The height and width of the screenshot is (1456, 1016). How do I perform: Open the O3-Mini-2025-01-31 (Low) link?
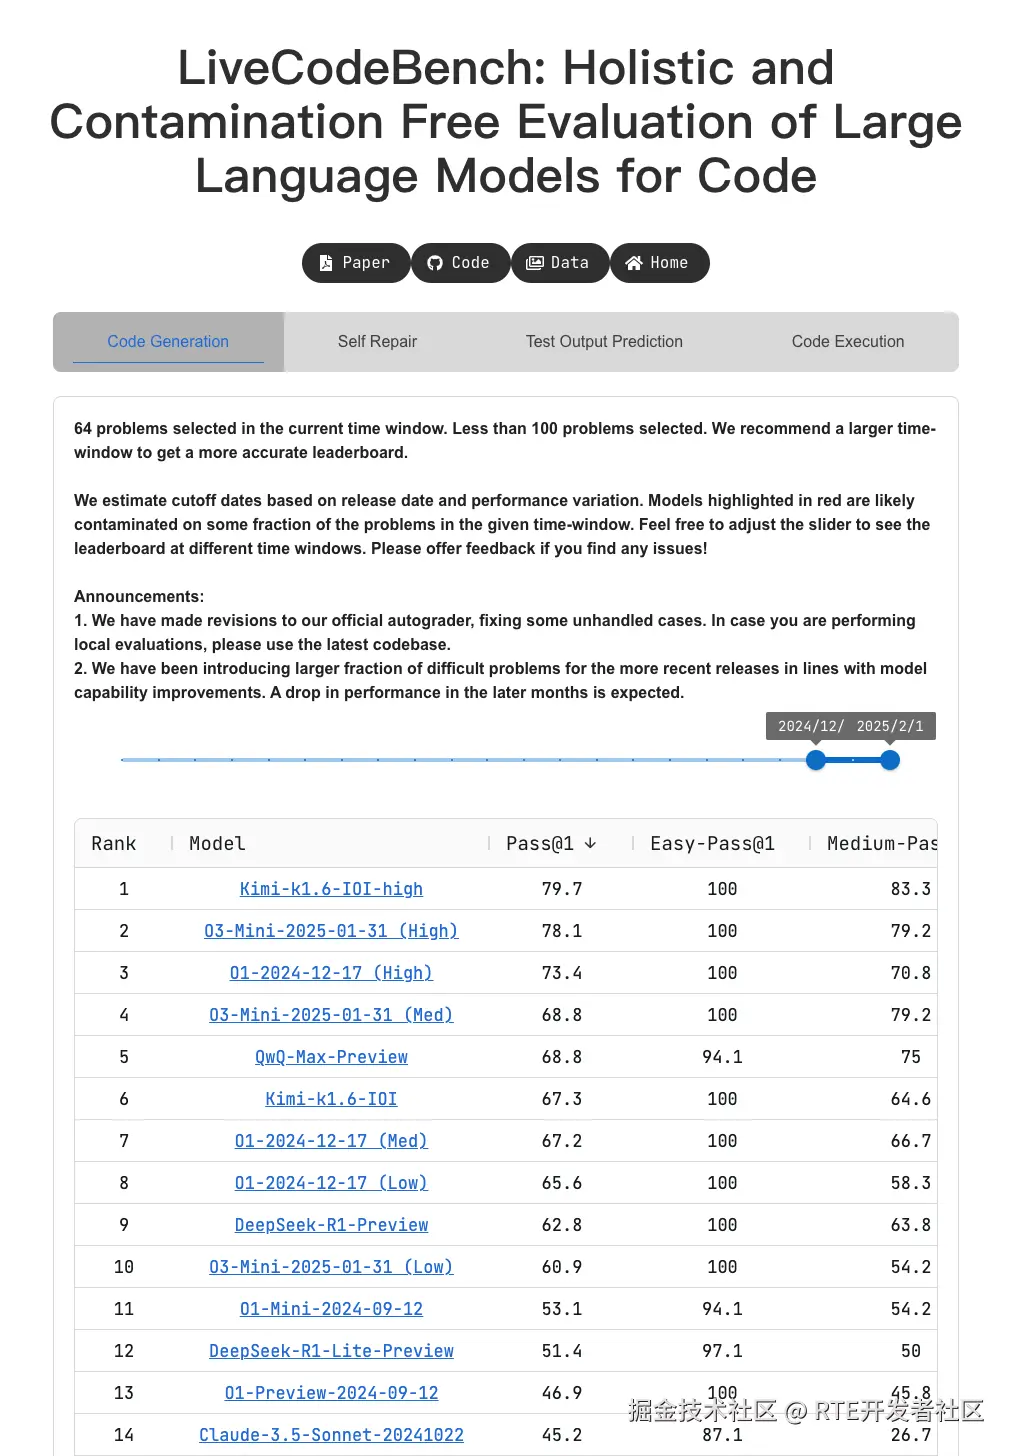(x=331, y=1267)
